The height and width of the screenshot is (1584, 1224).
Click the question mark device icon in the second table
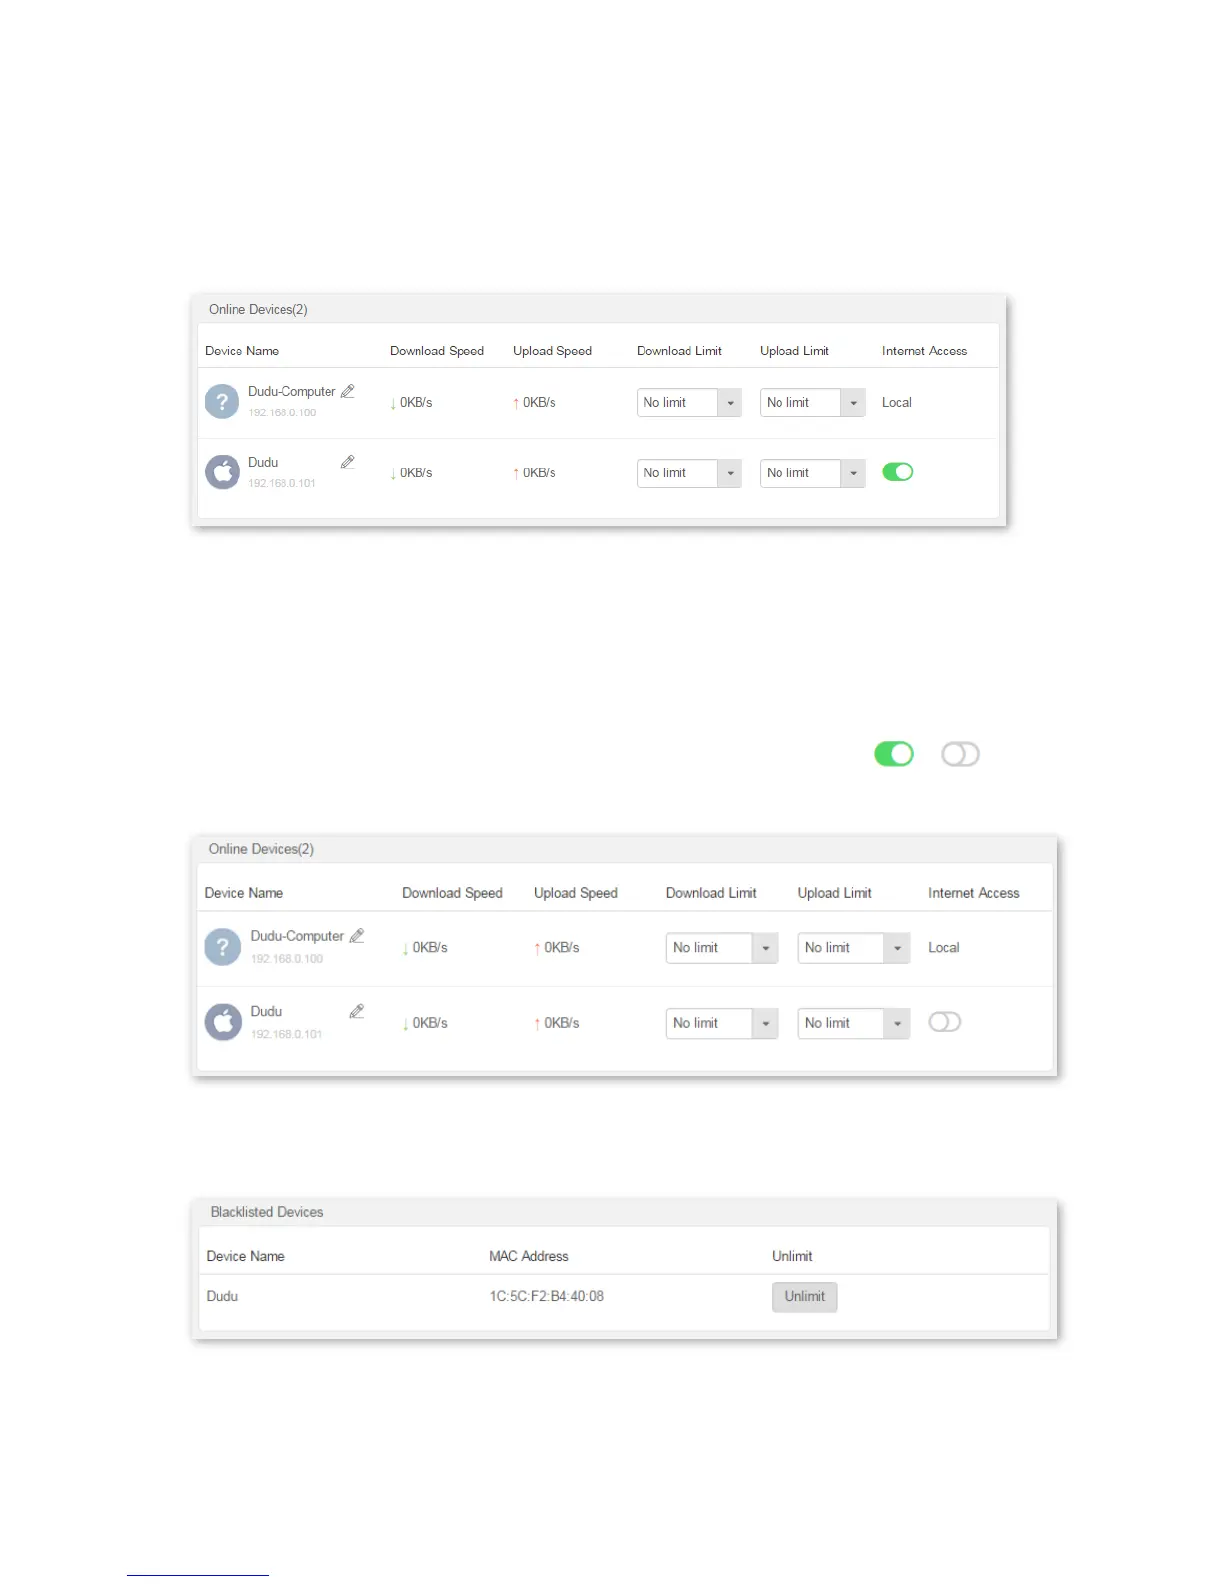(x=222, y=947)
